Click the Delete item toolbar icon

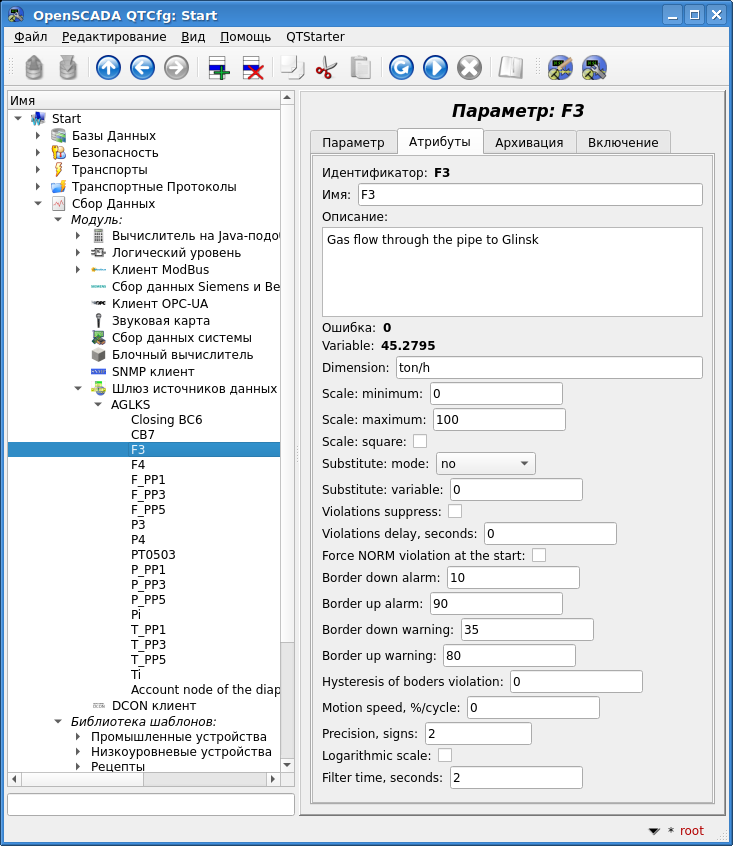[x=252, y=68]
